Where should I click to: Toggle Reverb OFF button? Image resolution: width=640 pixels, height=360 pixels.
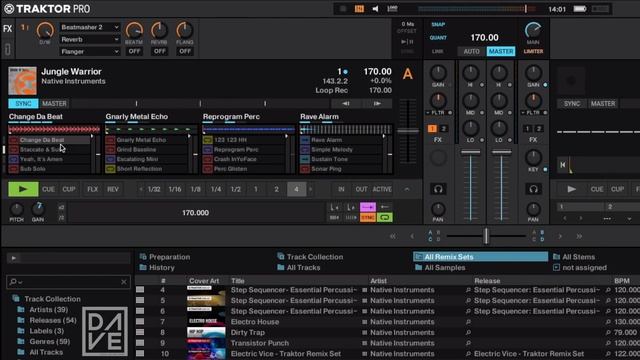(159, 51)
